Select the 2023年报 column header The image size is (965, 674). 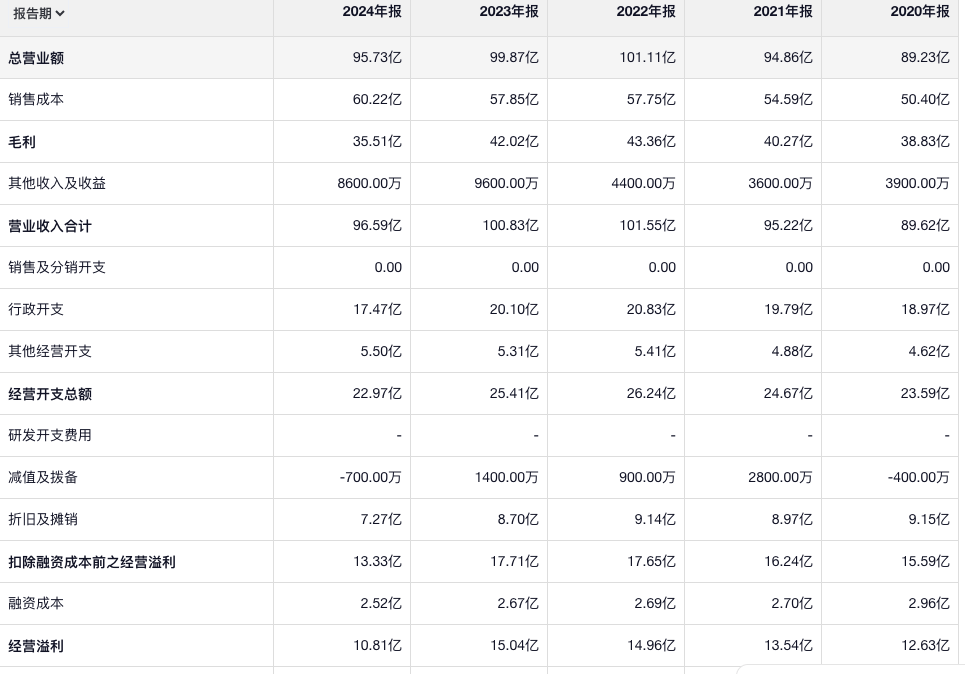pyautogui.click(x=510, y=12)
